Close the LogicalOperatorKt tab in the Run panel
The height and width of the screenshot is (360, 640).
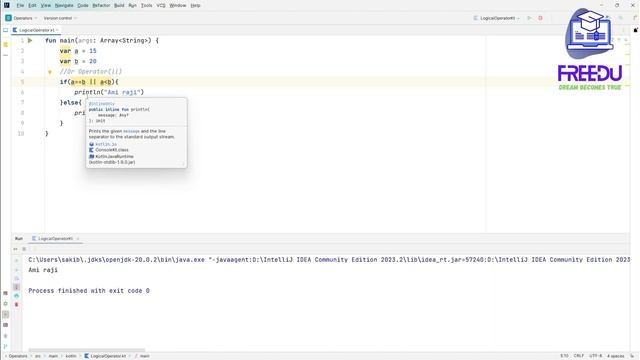(78, 239)
